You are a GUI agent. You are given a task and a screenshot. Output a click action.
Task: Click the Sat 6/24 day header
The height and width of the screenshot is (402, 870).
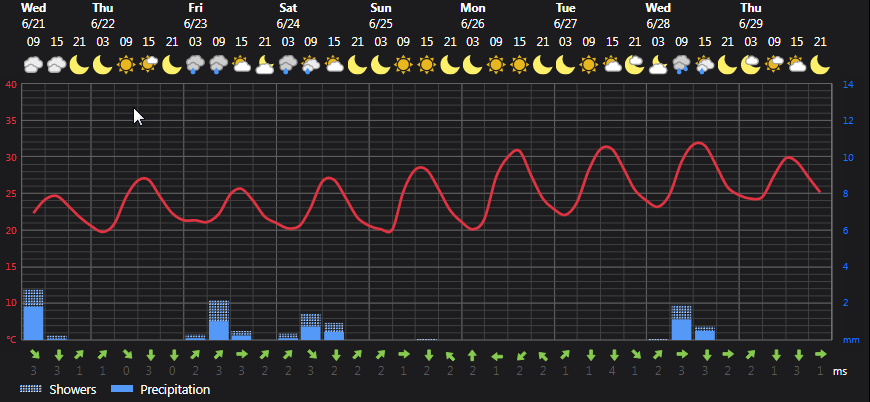pos(288,16)
